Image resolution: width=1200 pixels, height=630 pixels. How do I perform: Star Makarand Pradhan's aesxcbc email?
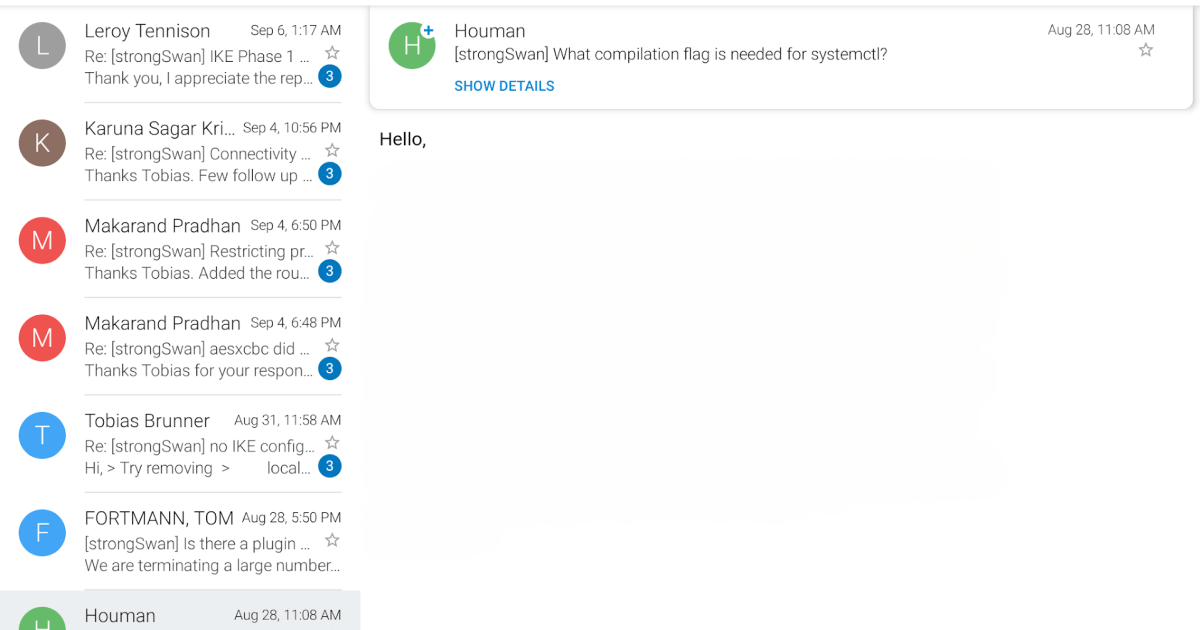(332, 344)
